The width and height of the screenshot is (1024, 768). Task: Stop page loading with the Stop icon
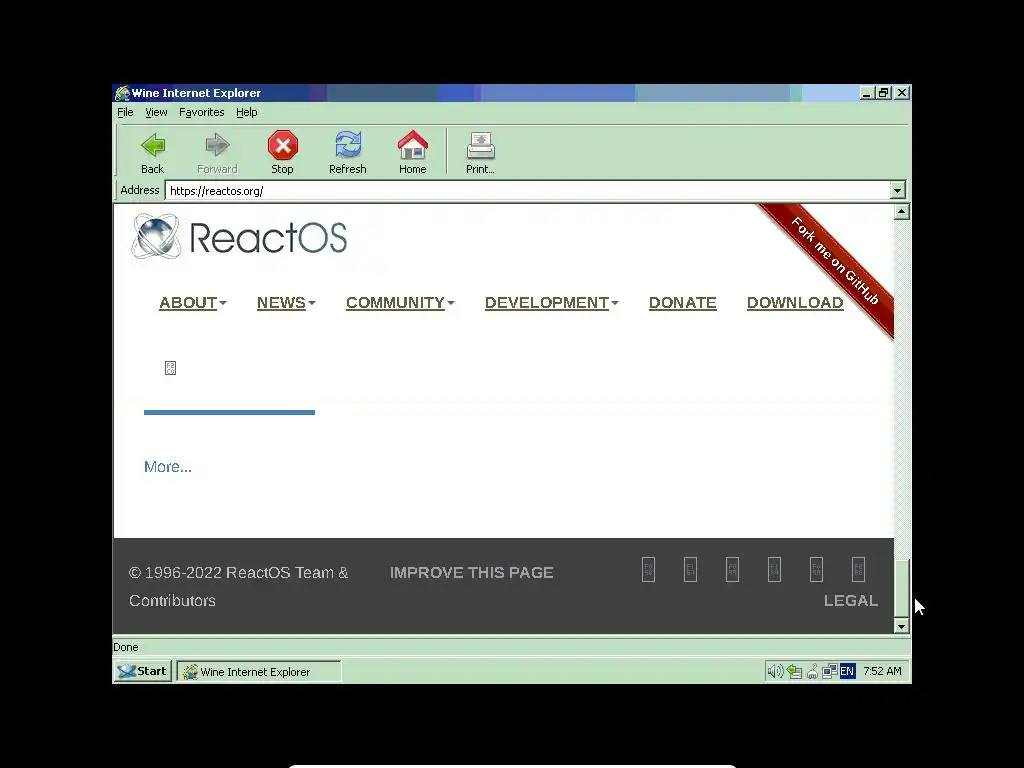pyautogui.click(x=283, y=145)
